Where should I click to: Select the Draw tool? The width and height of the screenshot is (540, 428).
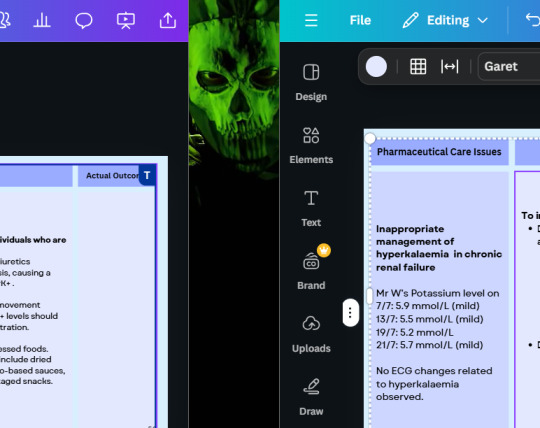[311, 397]
